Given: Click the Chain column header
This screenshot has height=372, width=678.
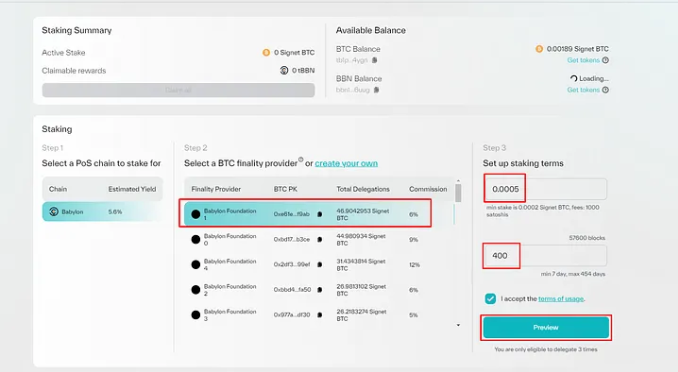Looking at the screenshot, I should (58, 189).
